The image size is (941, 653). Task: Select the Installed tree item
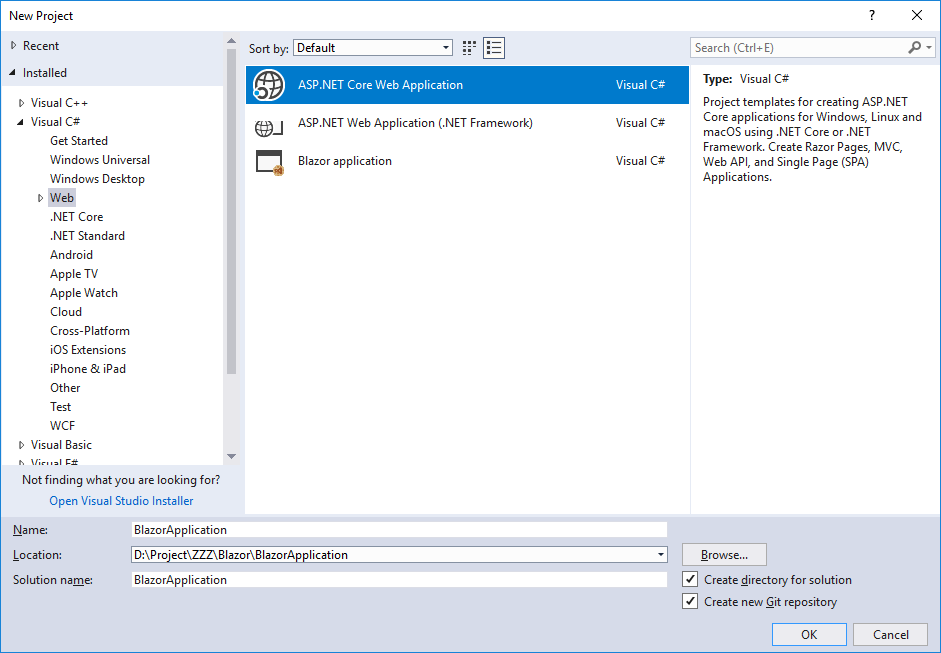coord(44,73)
